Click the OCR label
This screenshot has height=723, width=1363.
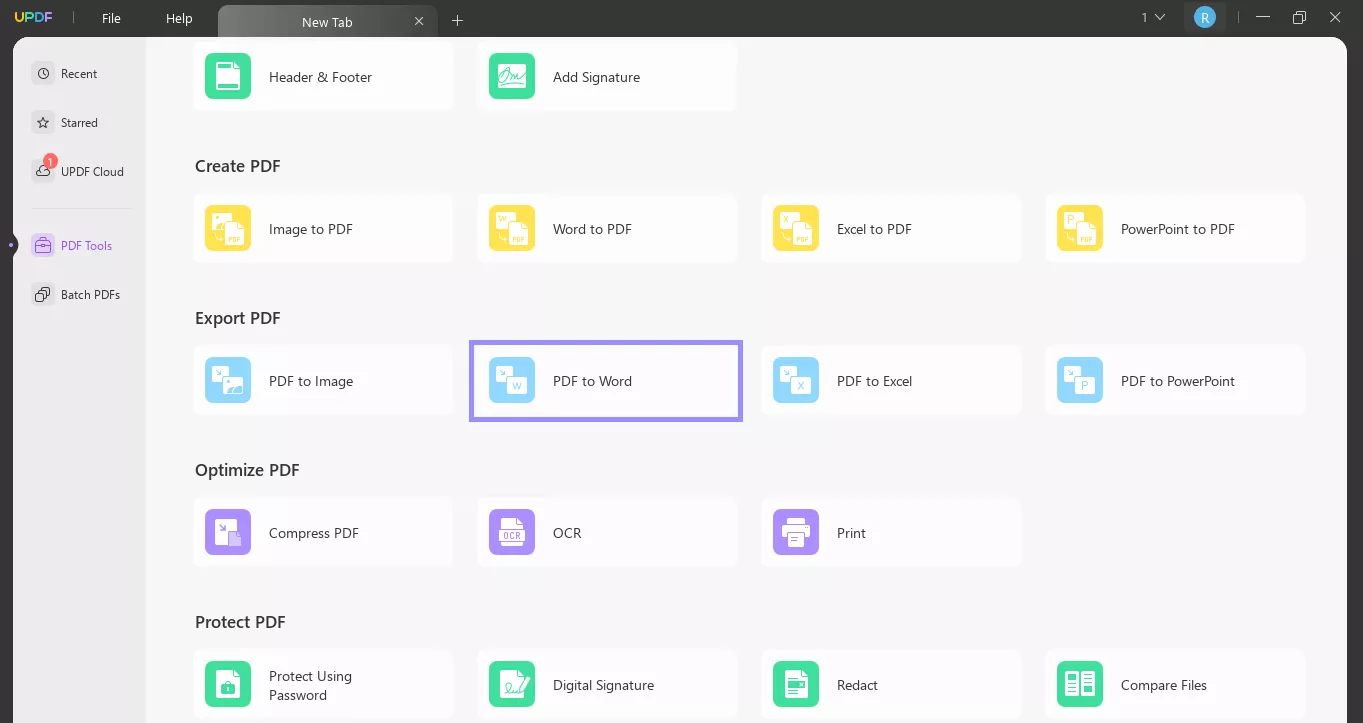[x=567, y=533]
